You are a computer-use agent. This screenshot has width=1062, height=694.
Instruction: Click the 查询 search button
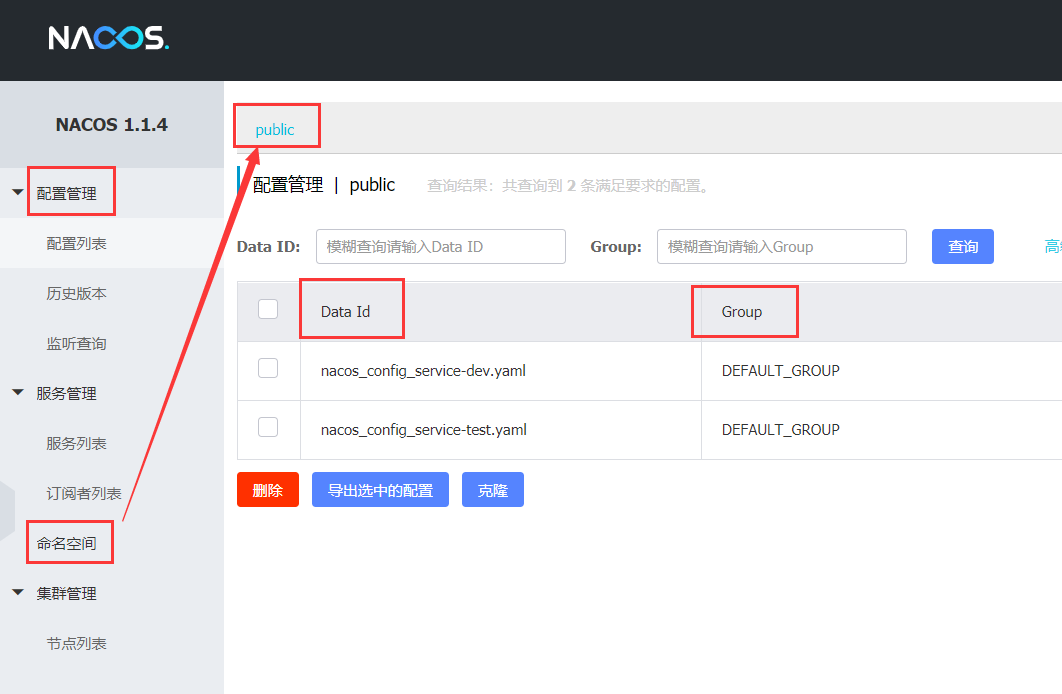(x=962, y=246)
